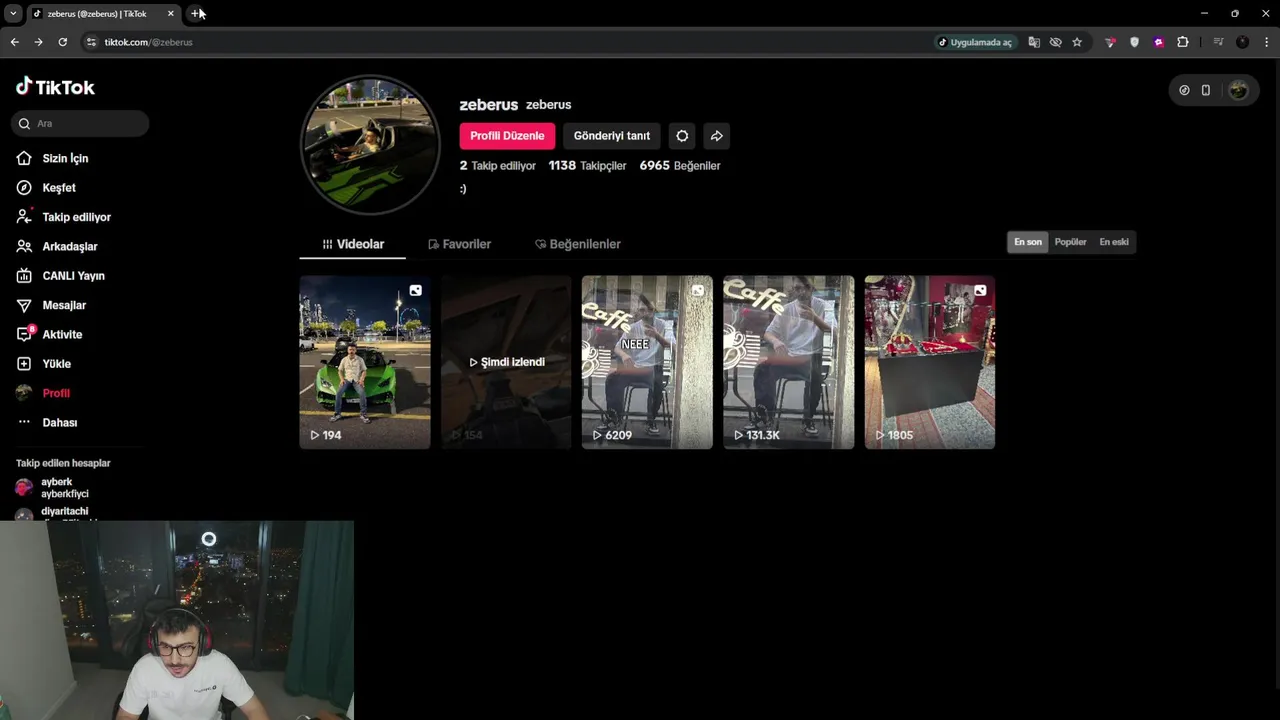Reload the page with the refresh icon
Screen dimensions: 1280x720
[x=62, y=42]
